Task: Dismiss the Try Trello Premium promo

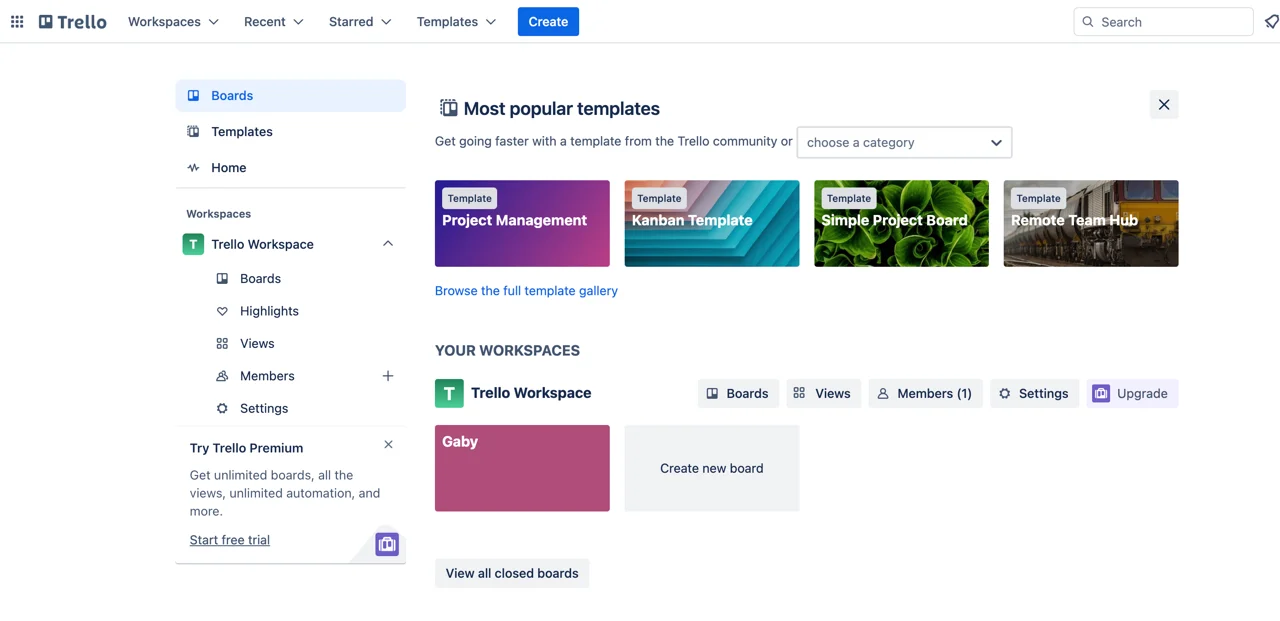Action: pos(388,444)
